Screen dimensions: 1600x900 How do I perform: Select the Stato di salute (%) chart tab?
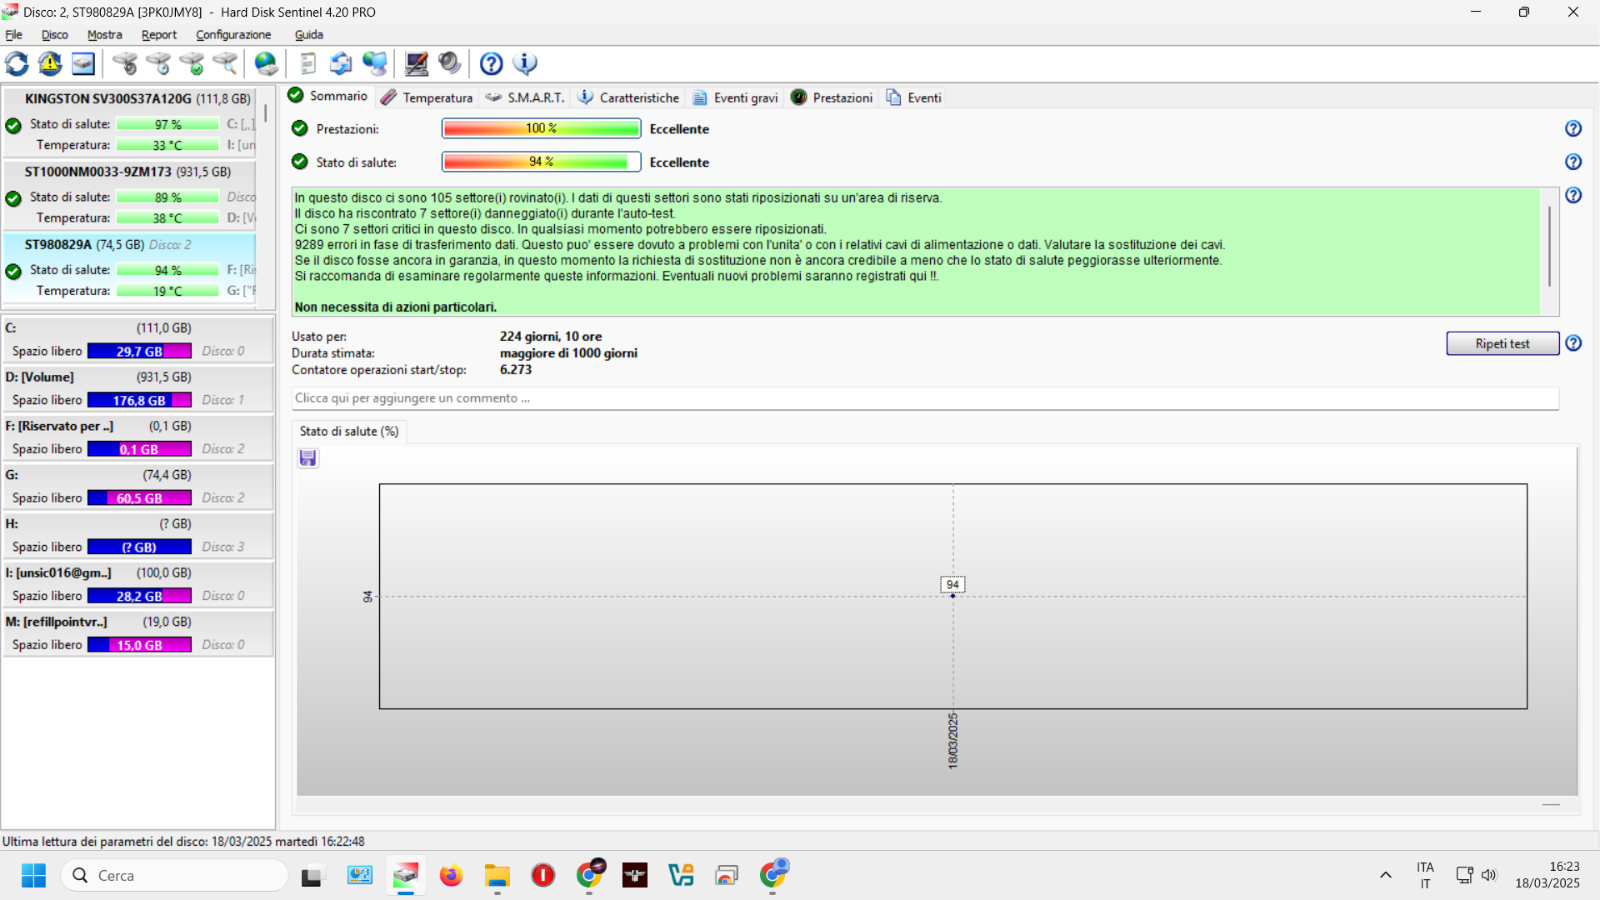click(349, 431)
